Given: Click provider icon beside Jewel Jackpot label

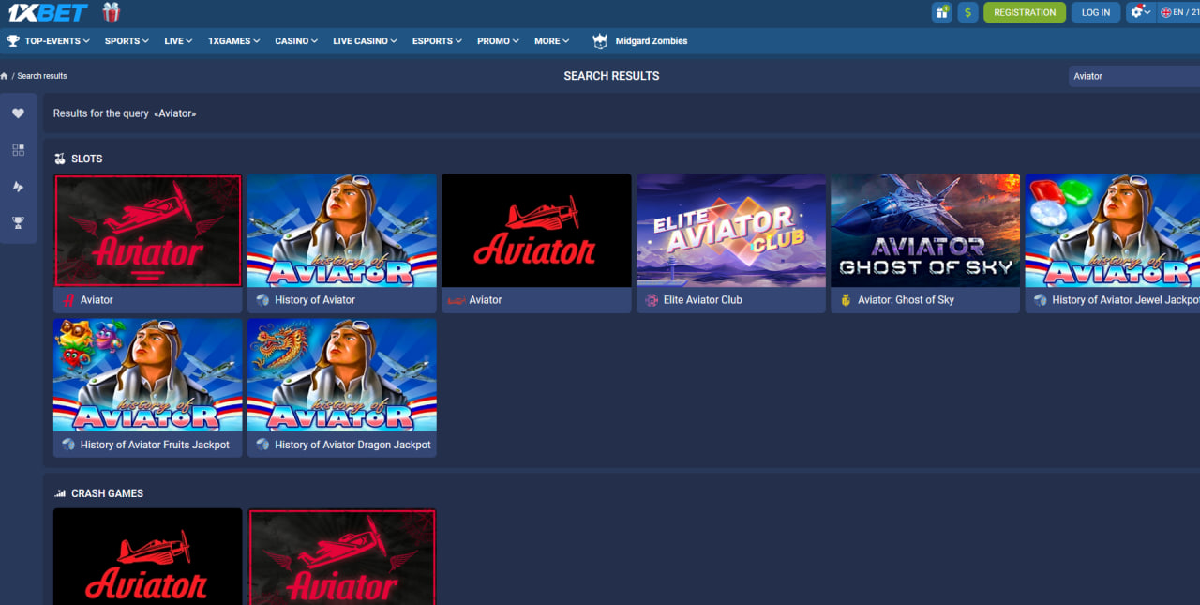Looking at the screenshot, I should tap(1040, 300).
